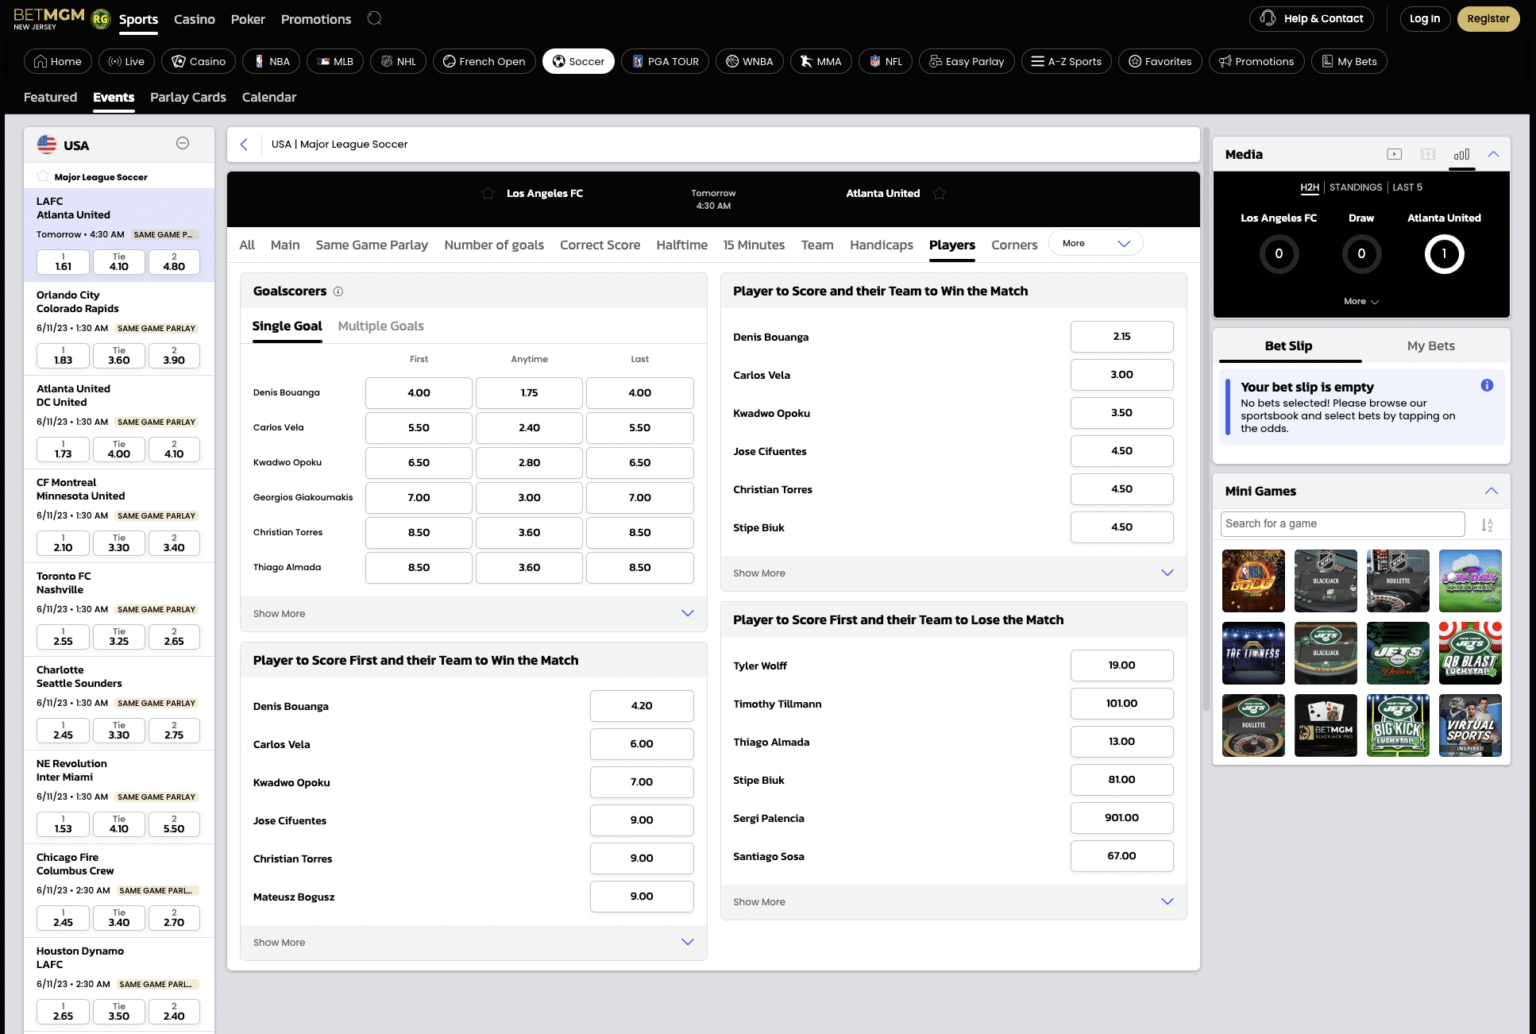
Task: Open the Soccer sport pill
Action: [579, 61]
